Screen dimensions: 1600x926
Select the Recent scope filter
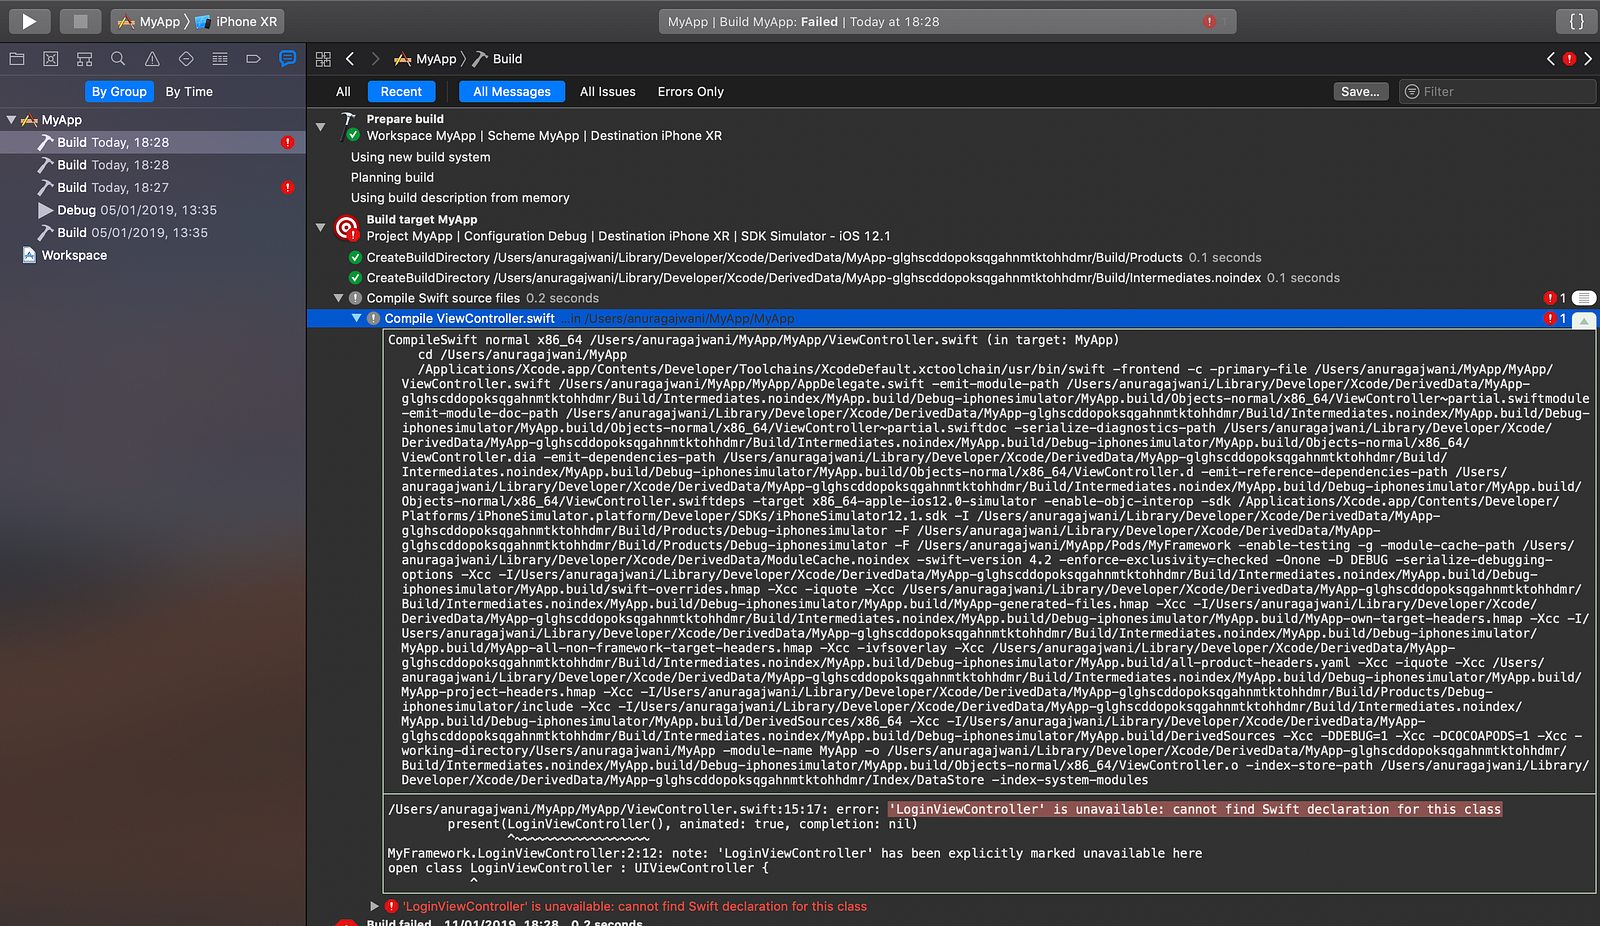click(x=401, y=91)
